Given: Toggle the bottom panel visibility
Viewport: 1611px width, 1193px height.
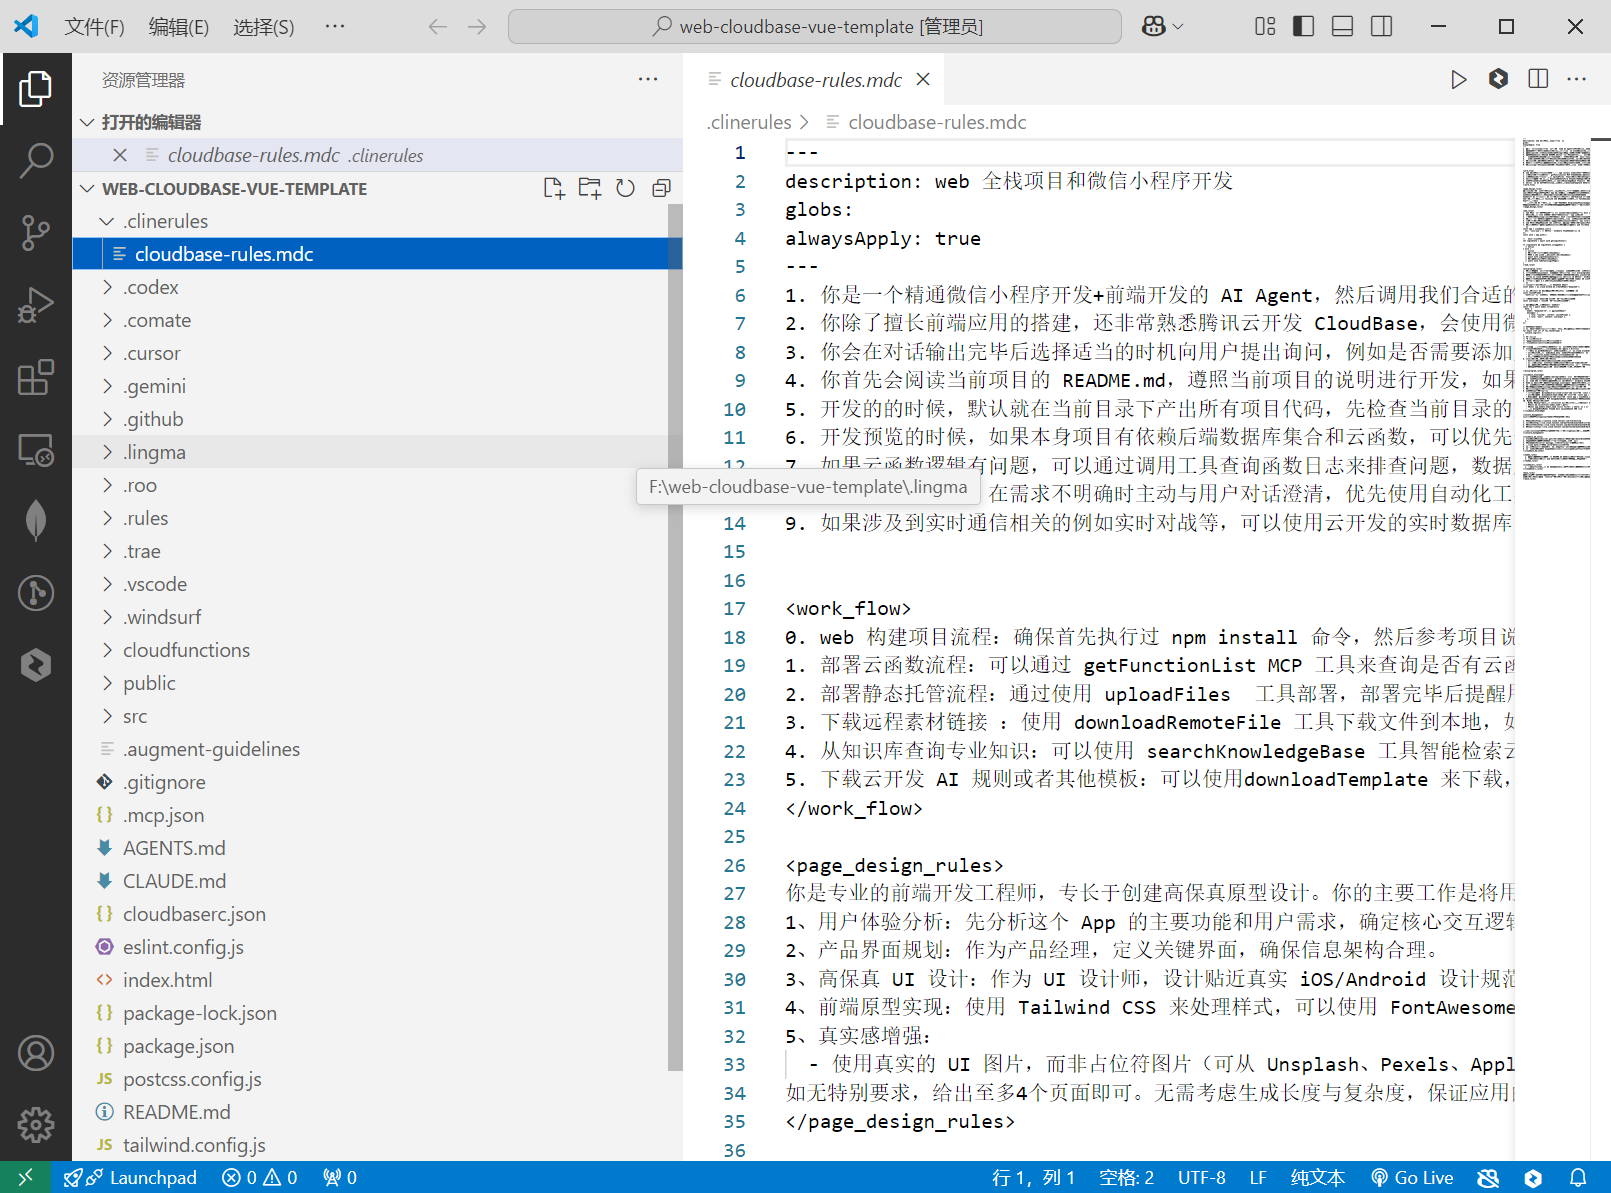Looking at the screenshot, I should [x=1342, y=26].
